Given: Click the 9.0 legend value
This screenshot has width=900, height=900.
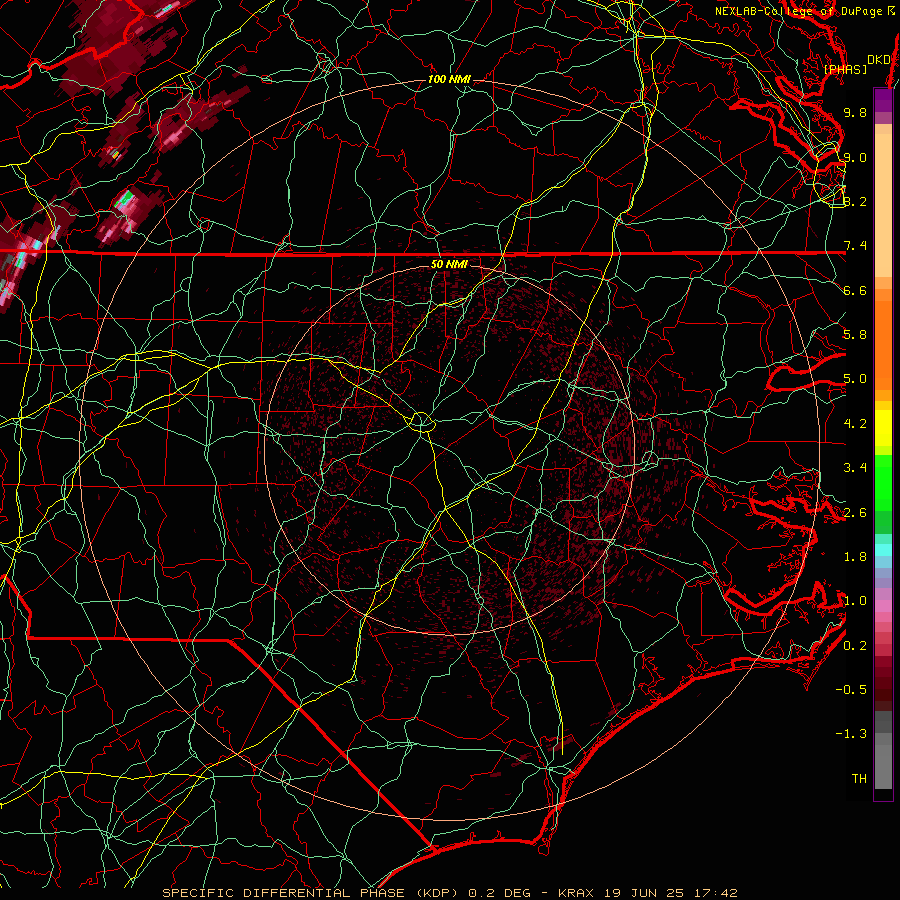Looking at the screenshot, I should click(x=855, y=157).
